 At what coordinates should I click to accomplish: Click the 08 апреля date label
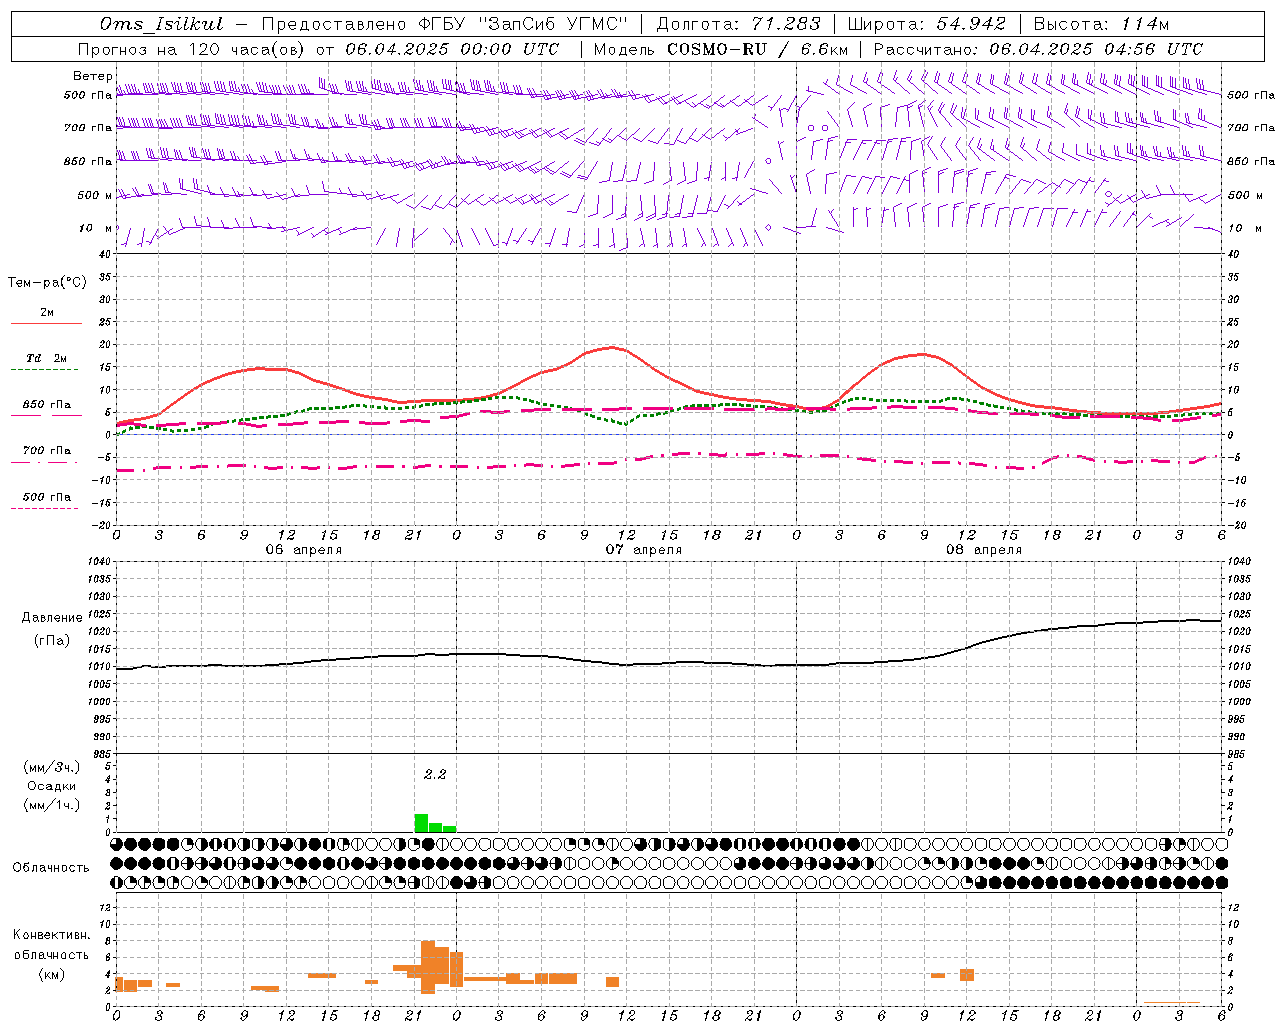(x=983, y=550)
